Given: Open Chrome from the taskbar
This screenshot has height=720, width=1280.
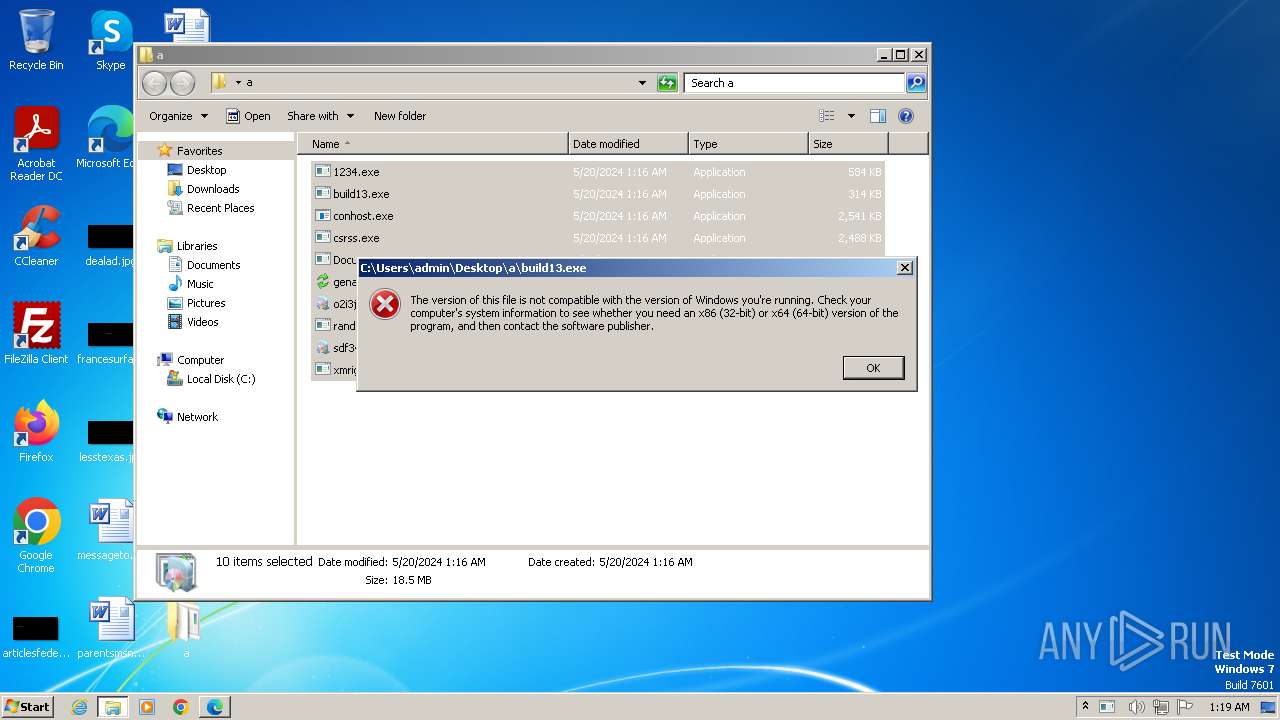Looking at the screenshot, I should coord(181,707).
